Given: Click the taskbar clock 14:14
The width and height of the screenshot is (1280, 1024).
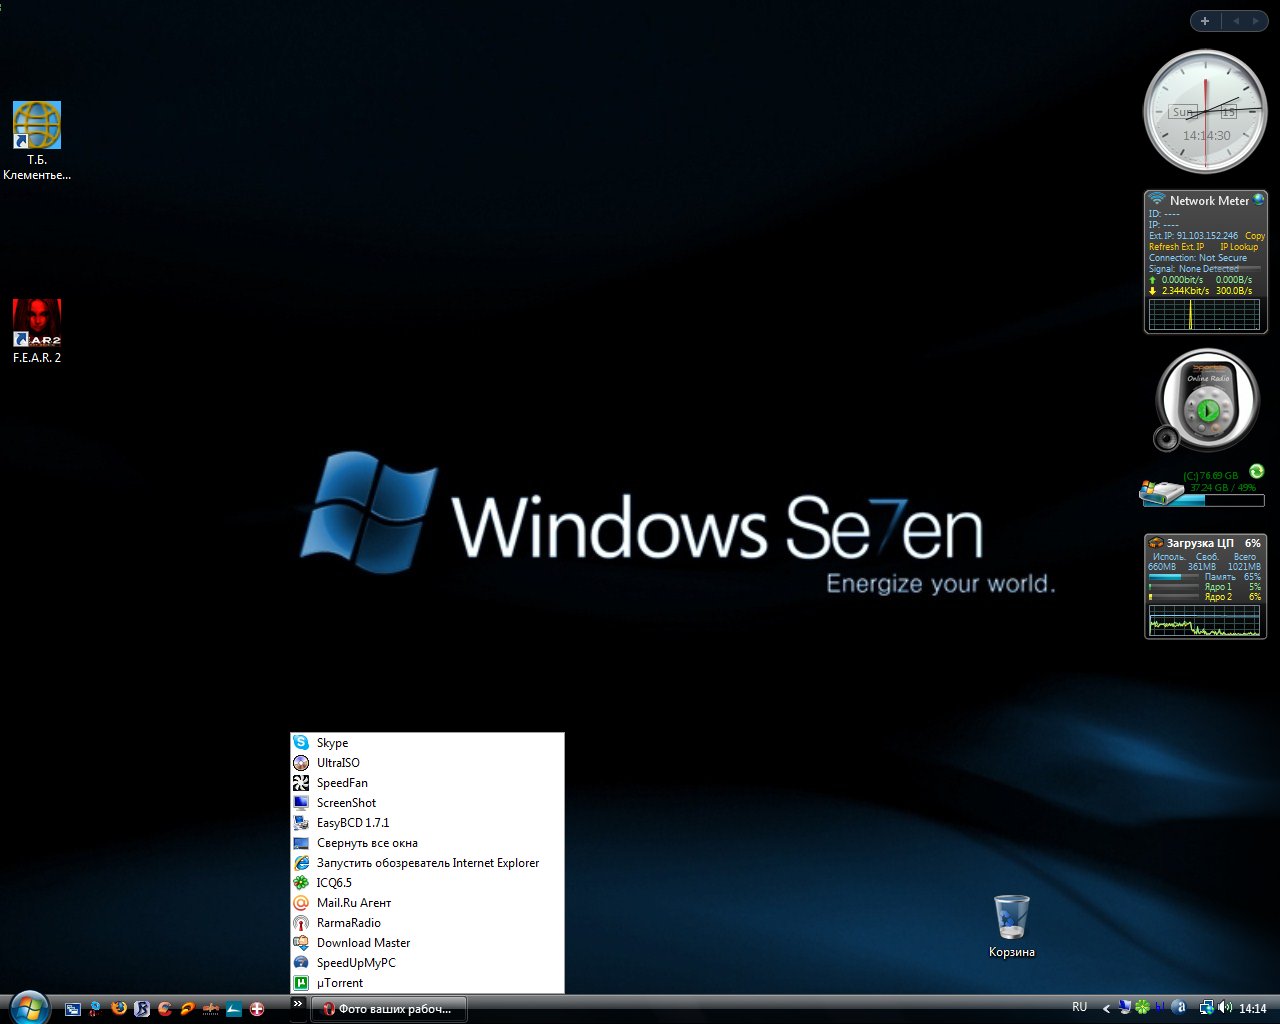Looking at the screenshot, I should pos(1253,1009).
